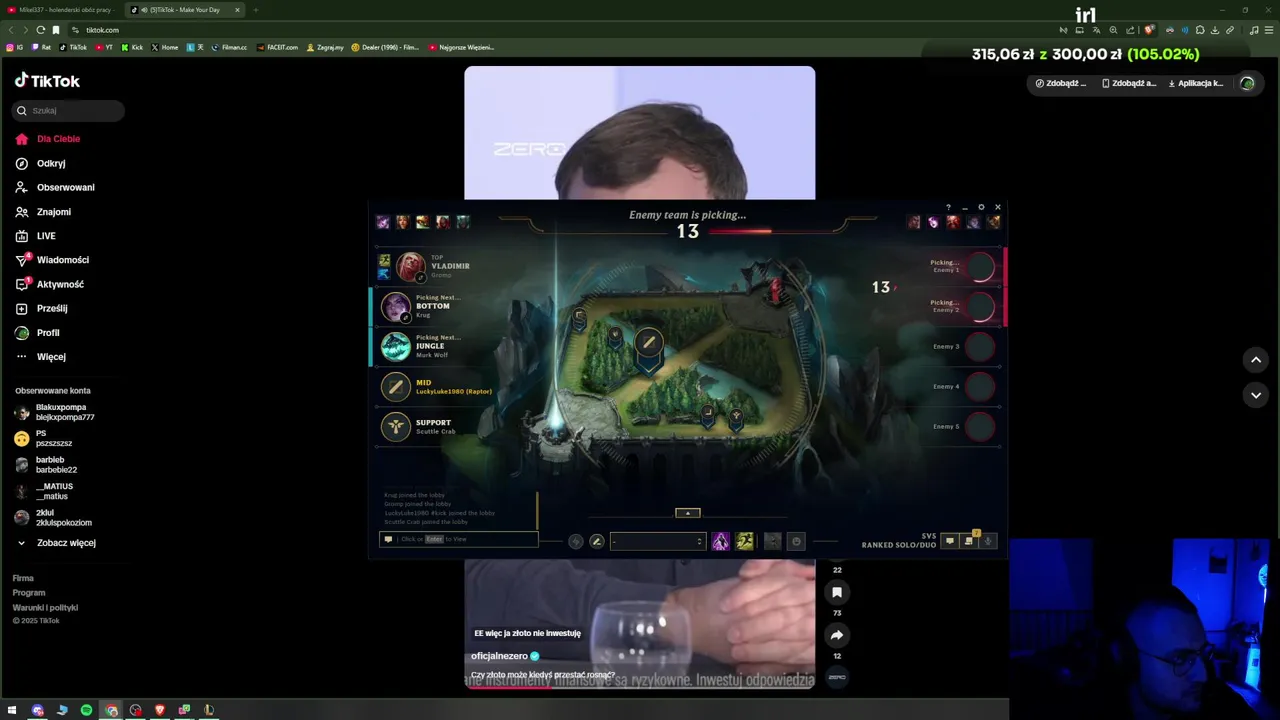Click the browser translate page icon

coord(1095,30)
